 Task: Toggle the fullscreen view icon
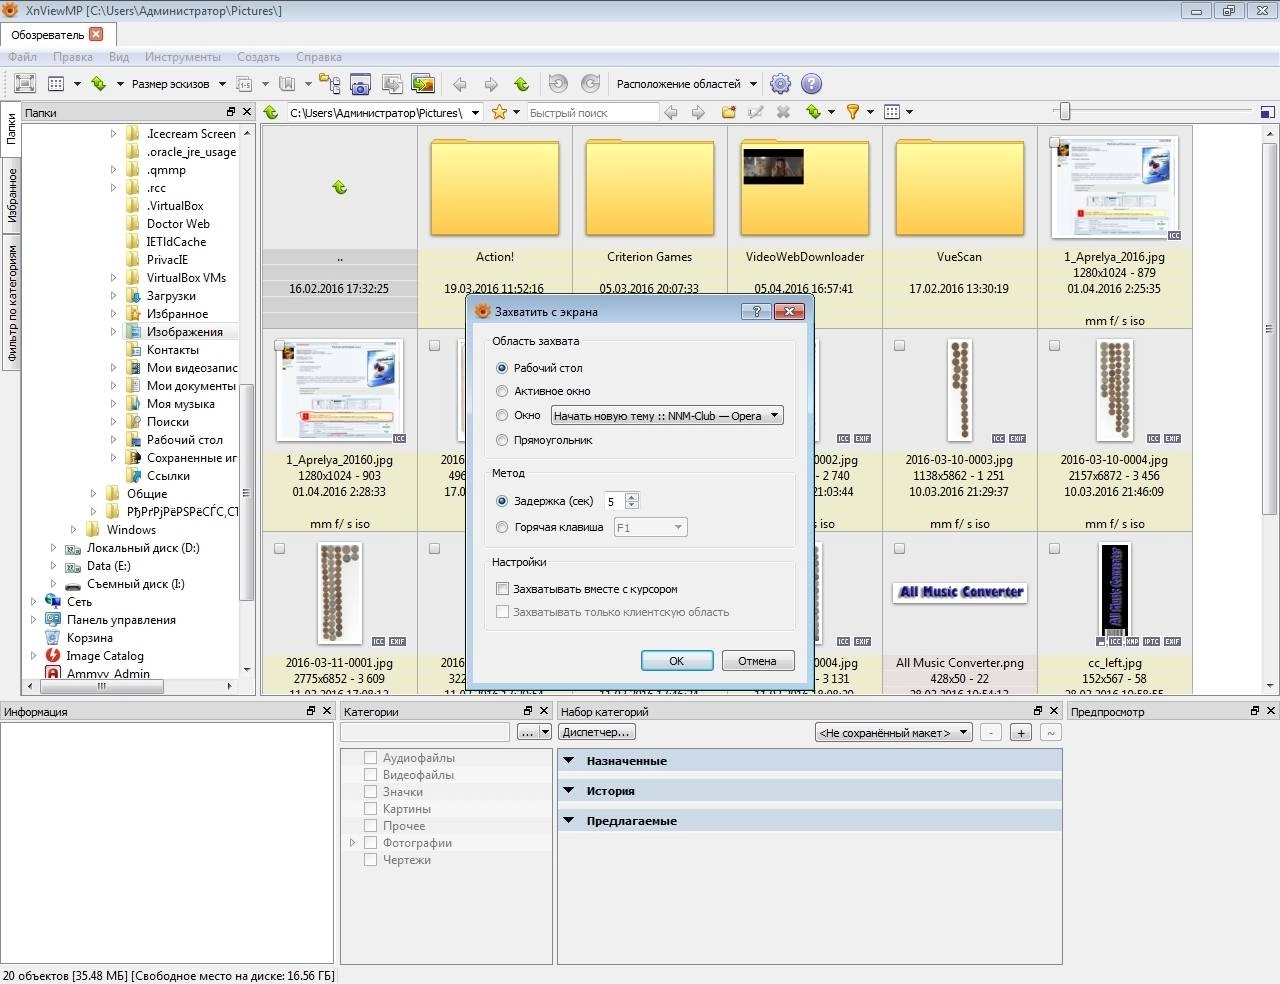coord(25,84)
